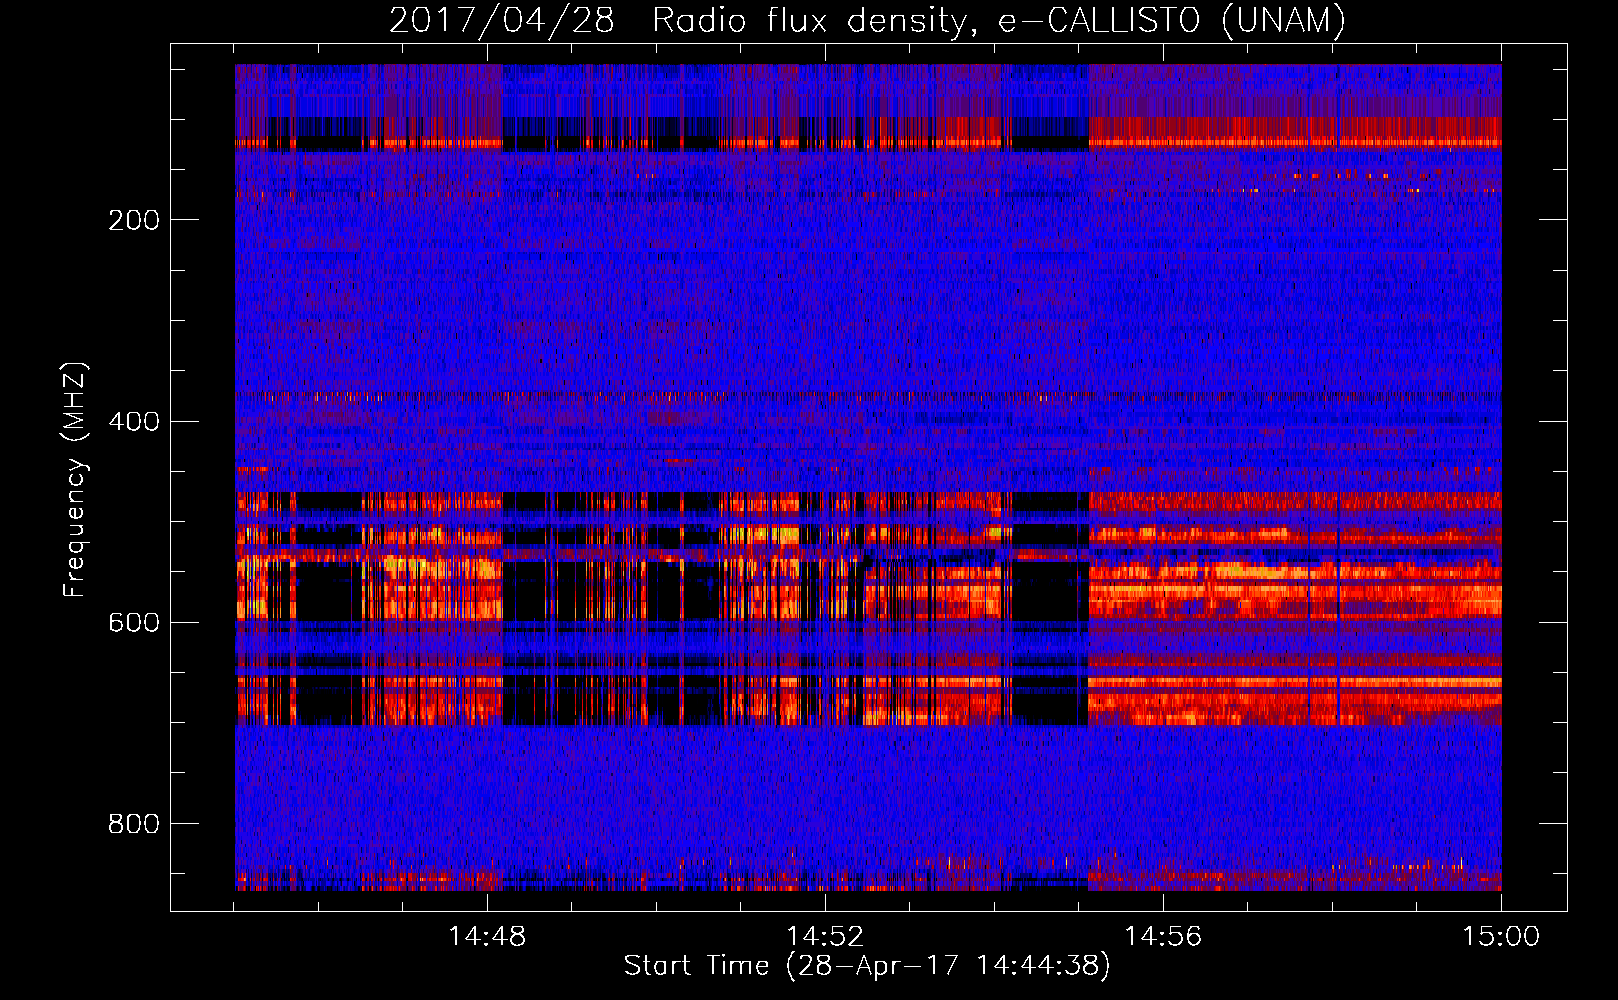Click the "Start Time (28-Apr-17 14:44:38)" axis label
Image resolution: width=1618 pixels, height=1000 pixels.
point(867,966)
